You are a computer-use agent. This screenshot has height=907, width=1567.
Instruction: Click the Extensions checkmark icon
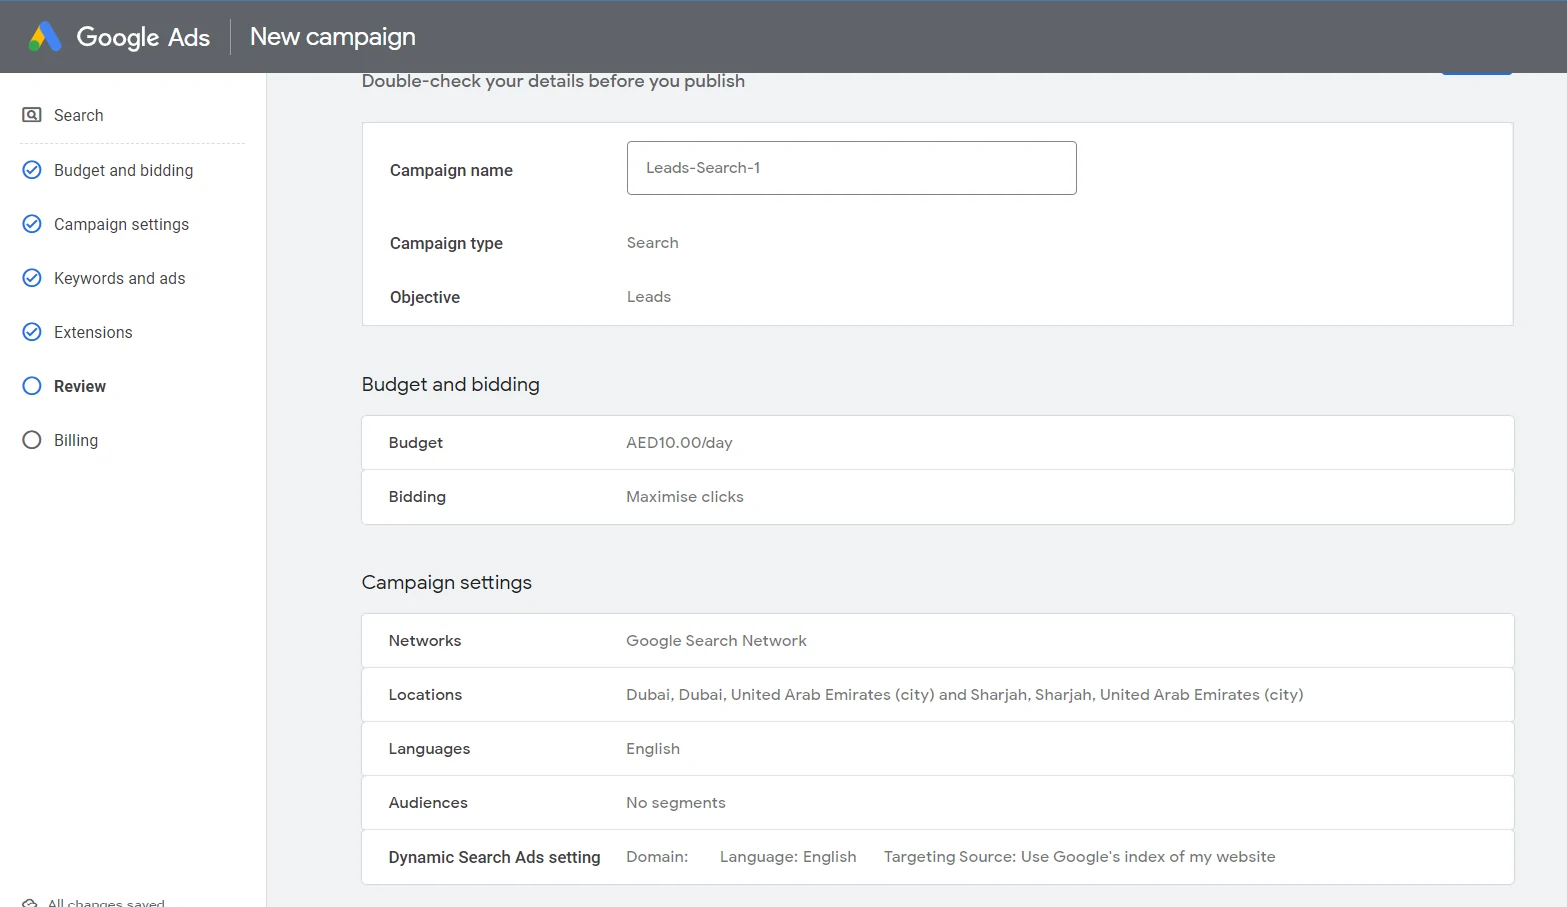pyautogui.click(x=32, y=332)
